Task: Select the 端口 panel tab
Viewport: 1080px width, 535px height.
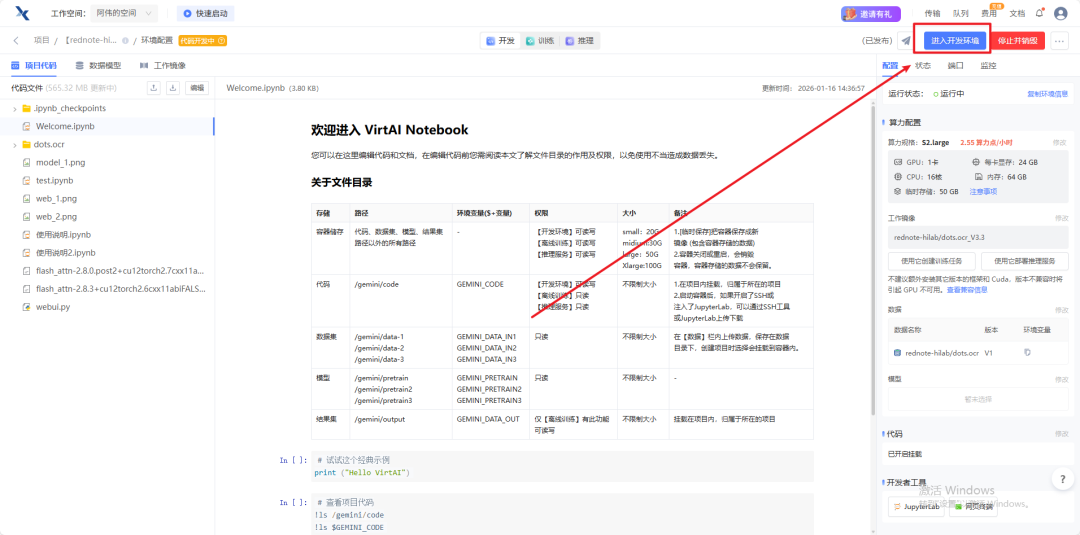Action: (x=955, y=65)
